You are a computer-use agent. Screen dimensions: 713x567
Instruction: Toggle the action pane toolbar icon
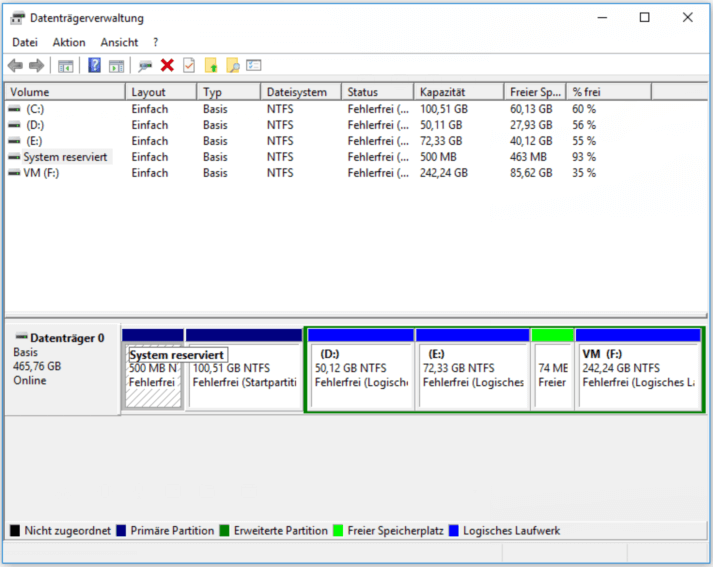click(116, 66)
